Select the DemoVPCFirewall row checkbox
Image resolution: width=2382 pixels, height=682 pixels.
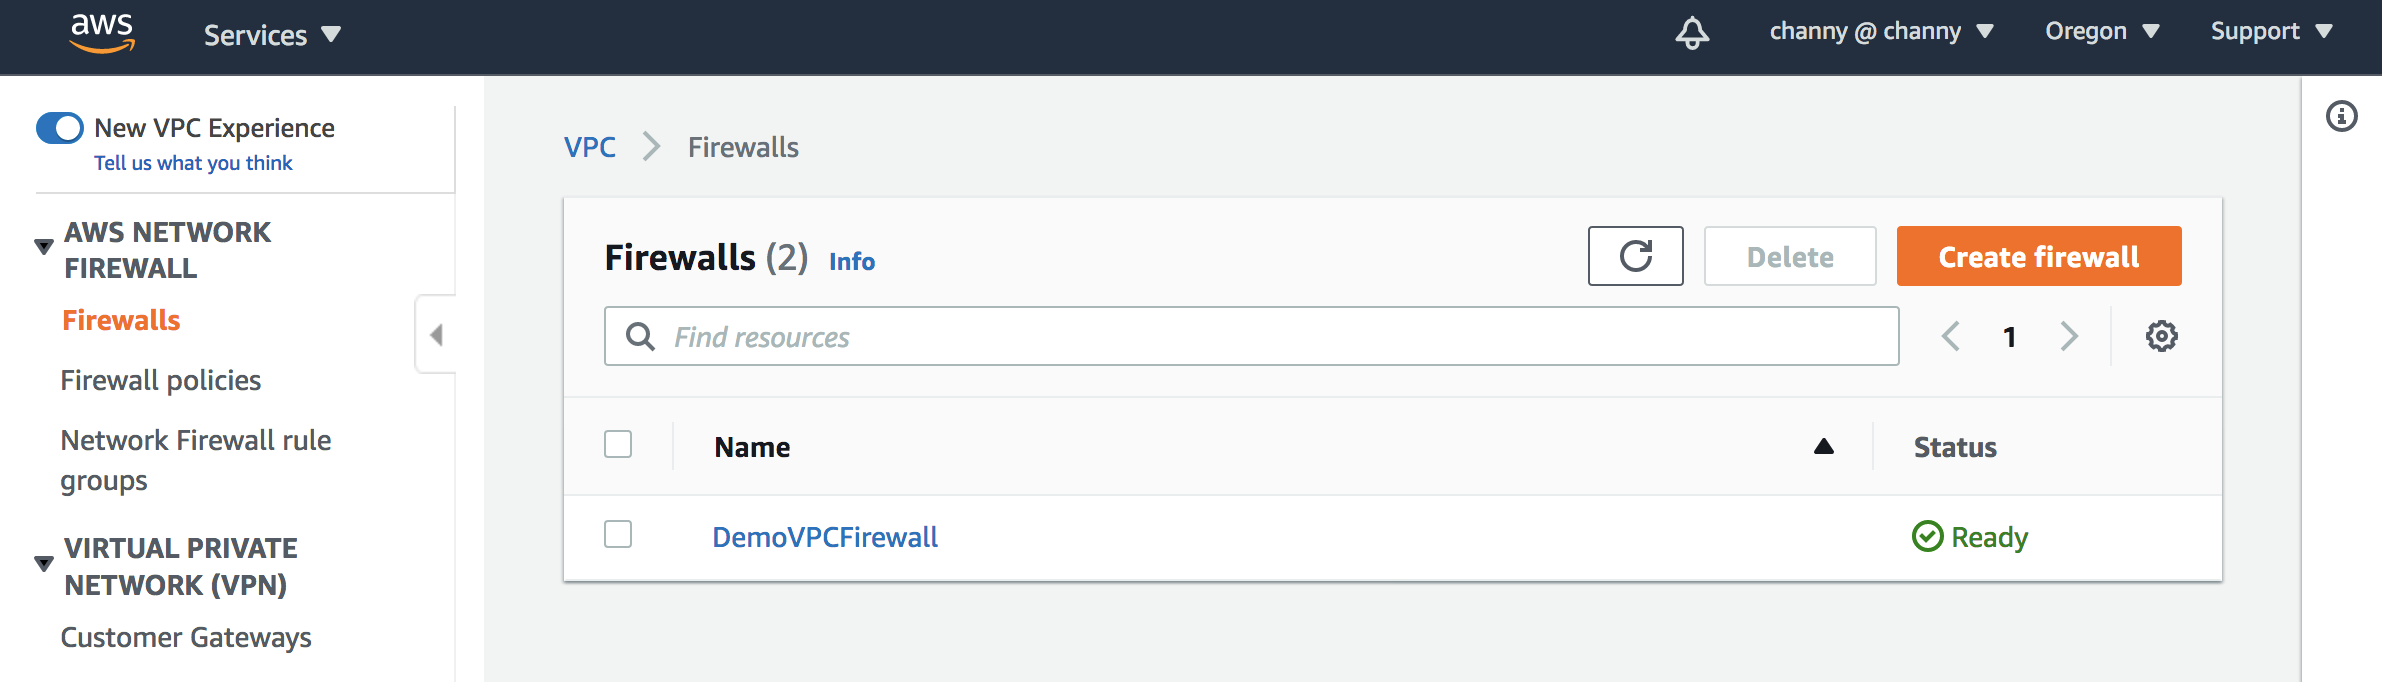coord(618,534)
